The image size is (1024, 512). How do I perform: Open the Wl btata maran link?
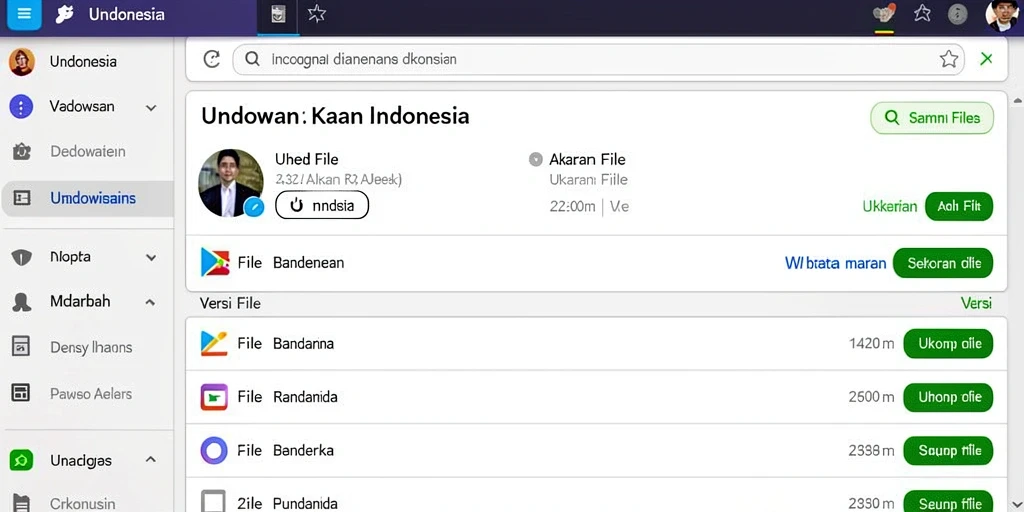(x=835, y=263)
